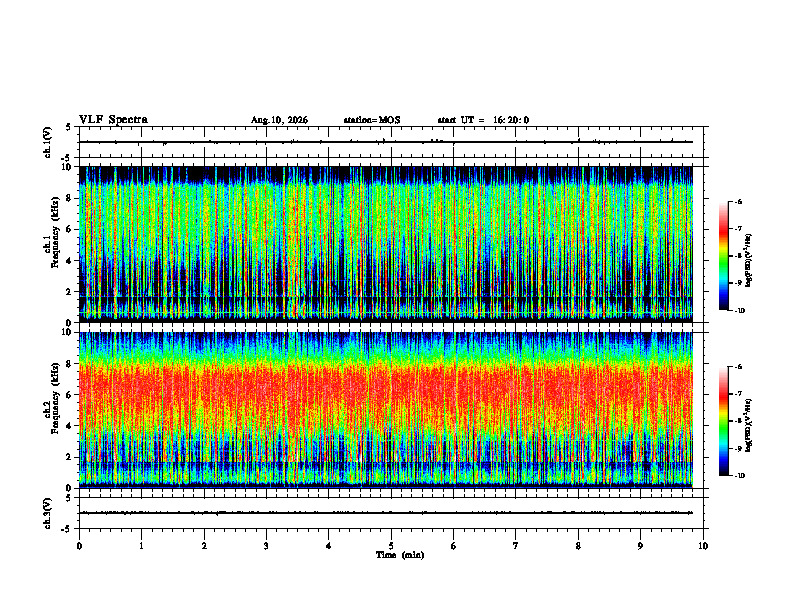792x612 pixels.
Task: Click the ch.1 Frequency (kHz) axis label
Action: pos(54,245)
